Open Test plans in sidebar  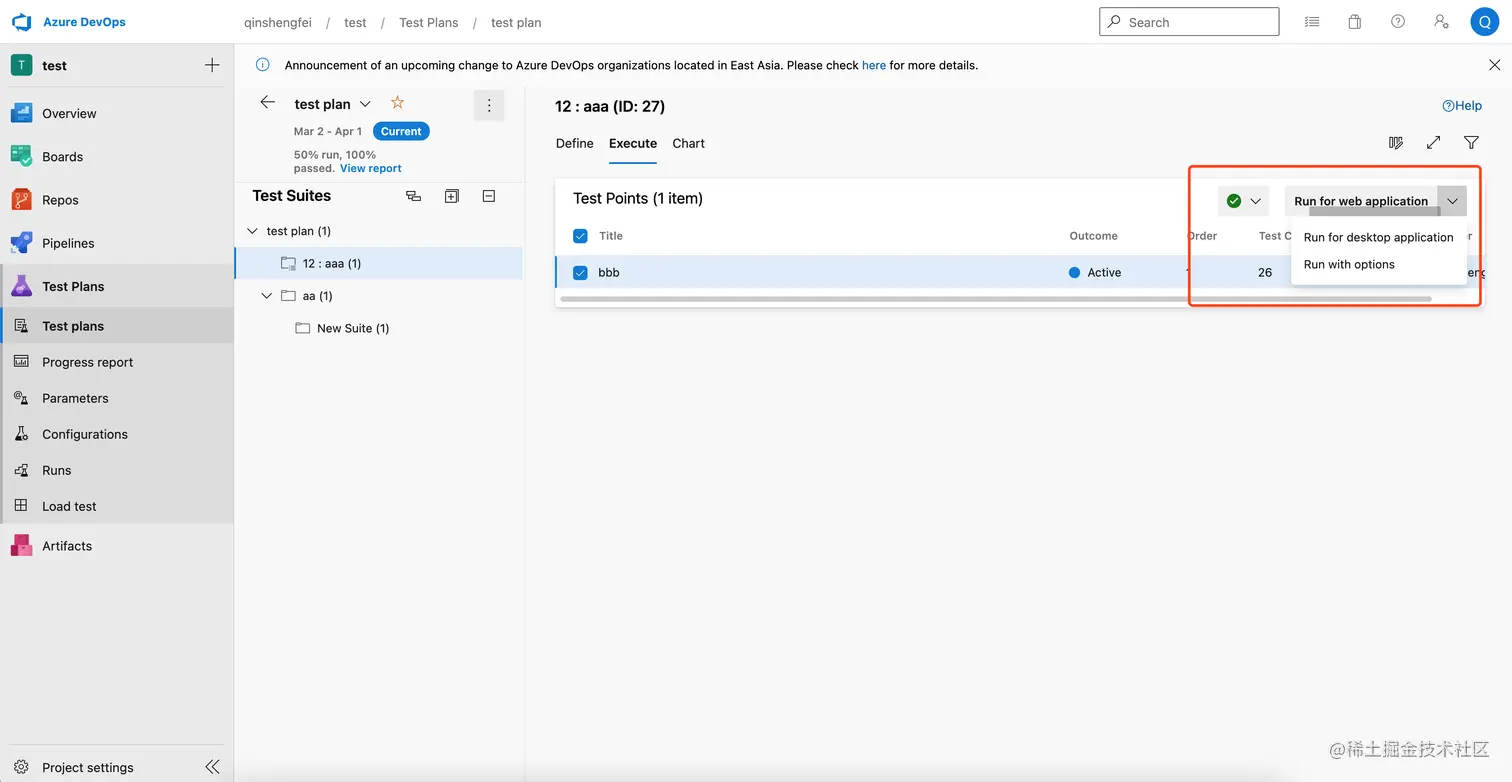click(x=117, y=326)
